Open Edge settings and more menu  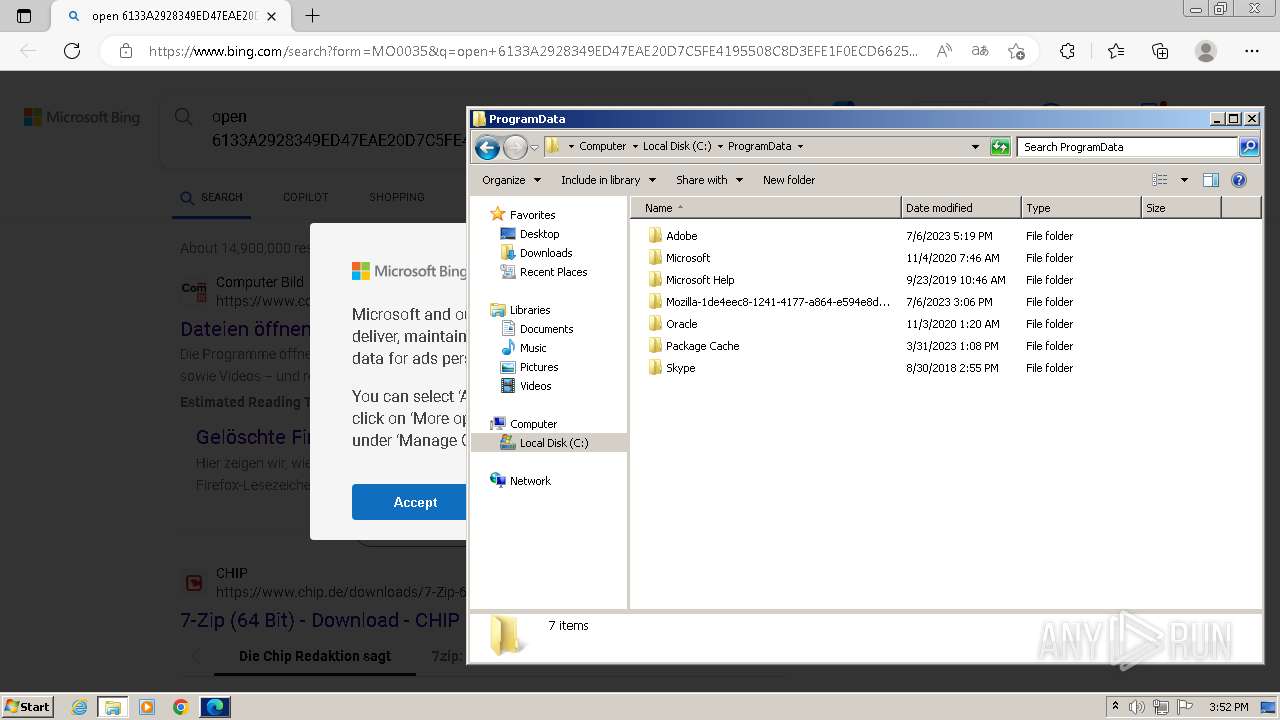(x=1252, y=51)
